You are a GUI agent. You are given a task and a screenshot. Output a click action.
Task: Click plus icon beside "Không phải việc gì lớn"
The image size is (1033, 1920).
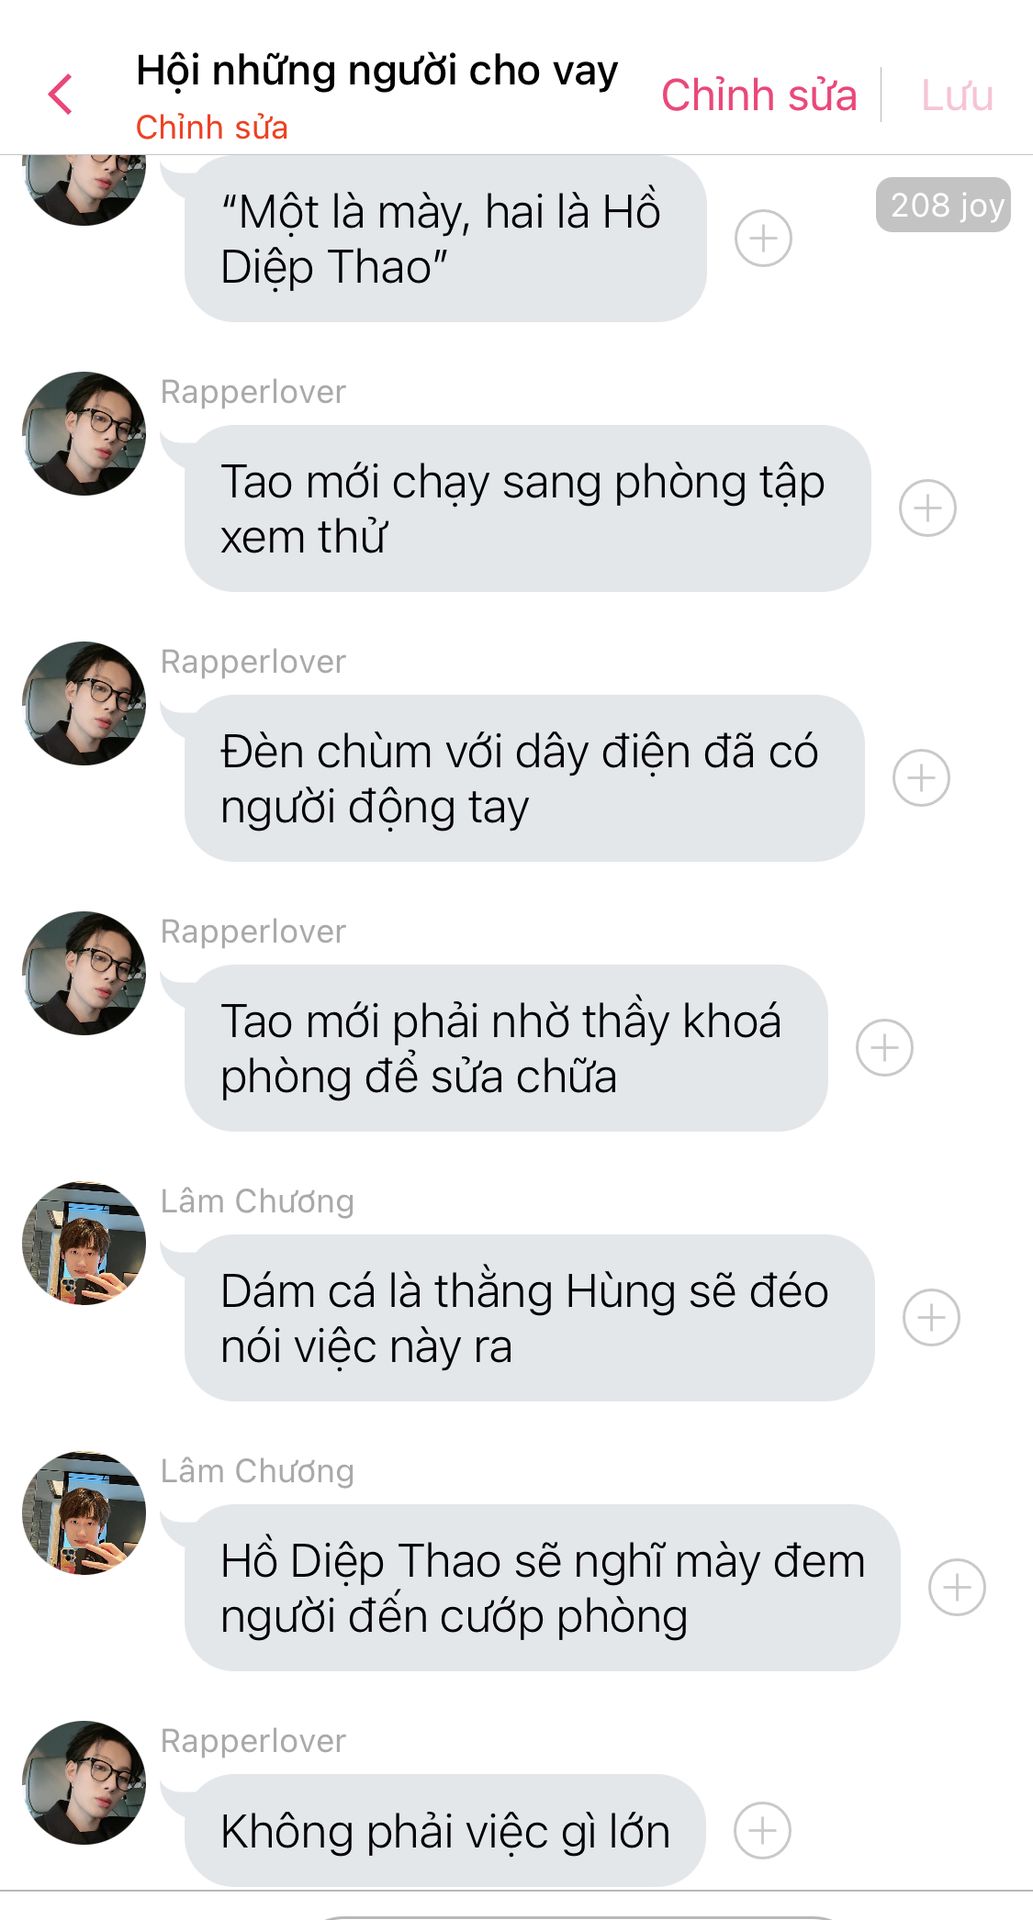click(762, 1831)
